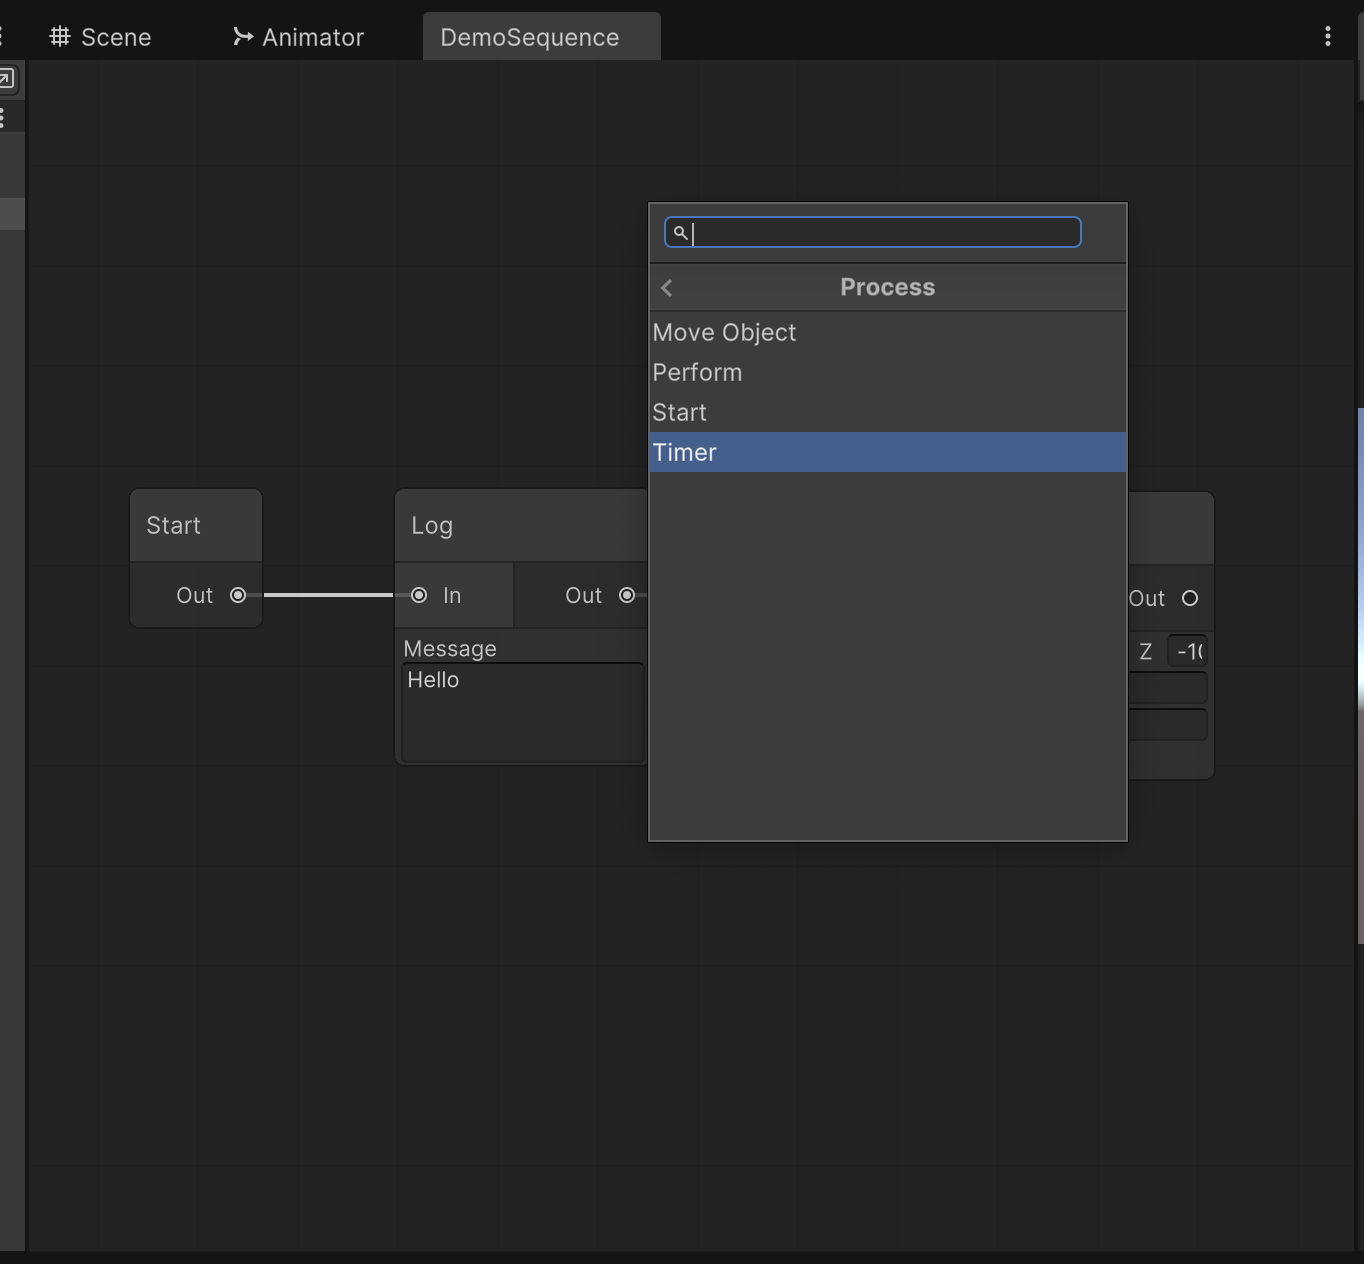Open the kebab menu in the top-right corner
This screenshot has height=1264, width=1364.
[x=1327, y=36]
